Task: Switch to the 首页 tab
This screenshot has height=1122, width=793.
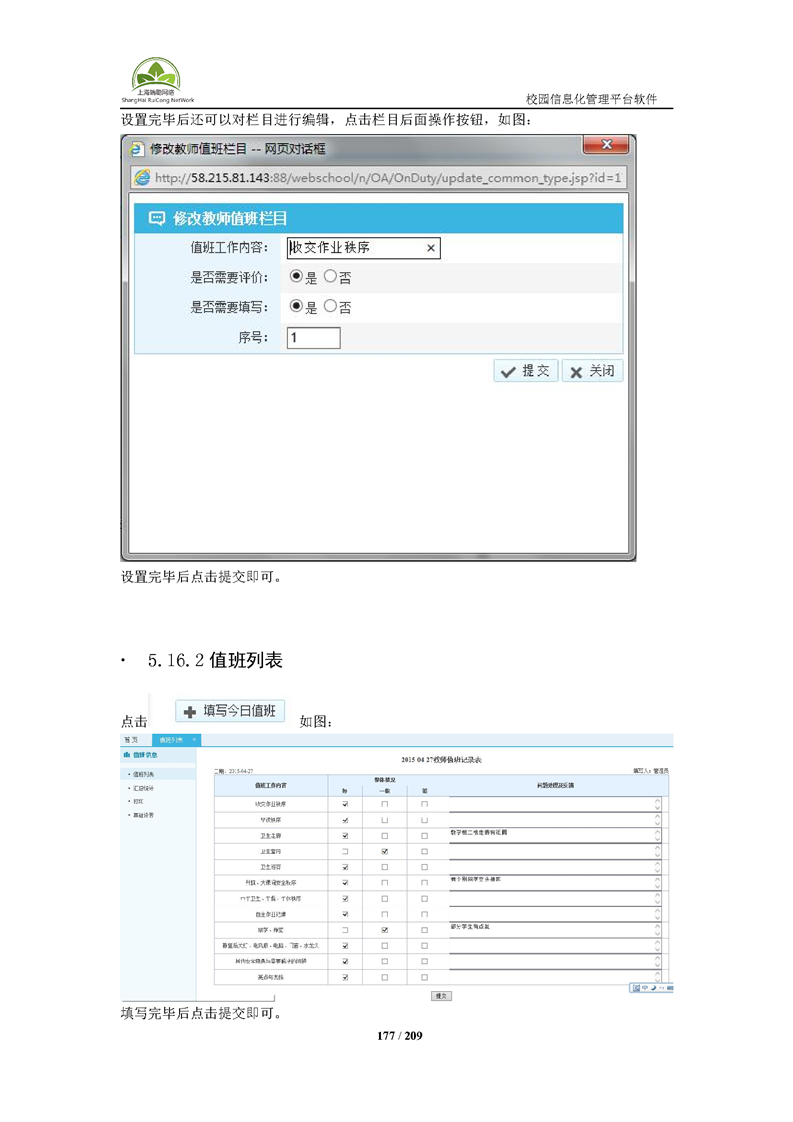Action: click(132, 739)
